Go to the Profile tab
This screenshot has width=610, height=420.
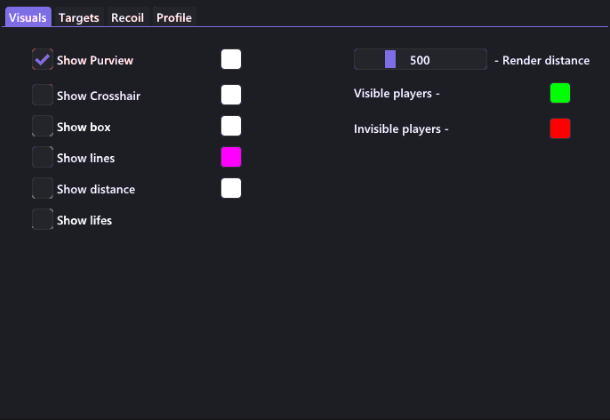point(174,18)
